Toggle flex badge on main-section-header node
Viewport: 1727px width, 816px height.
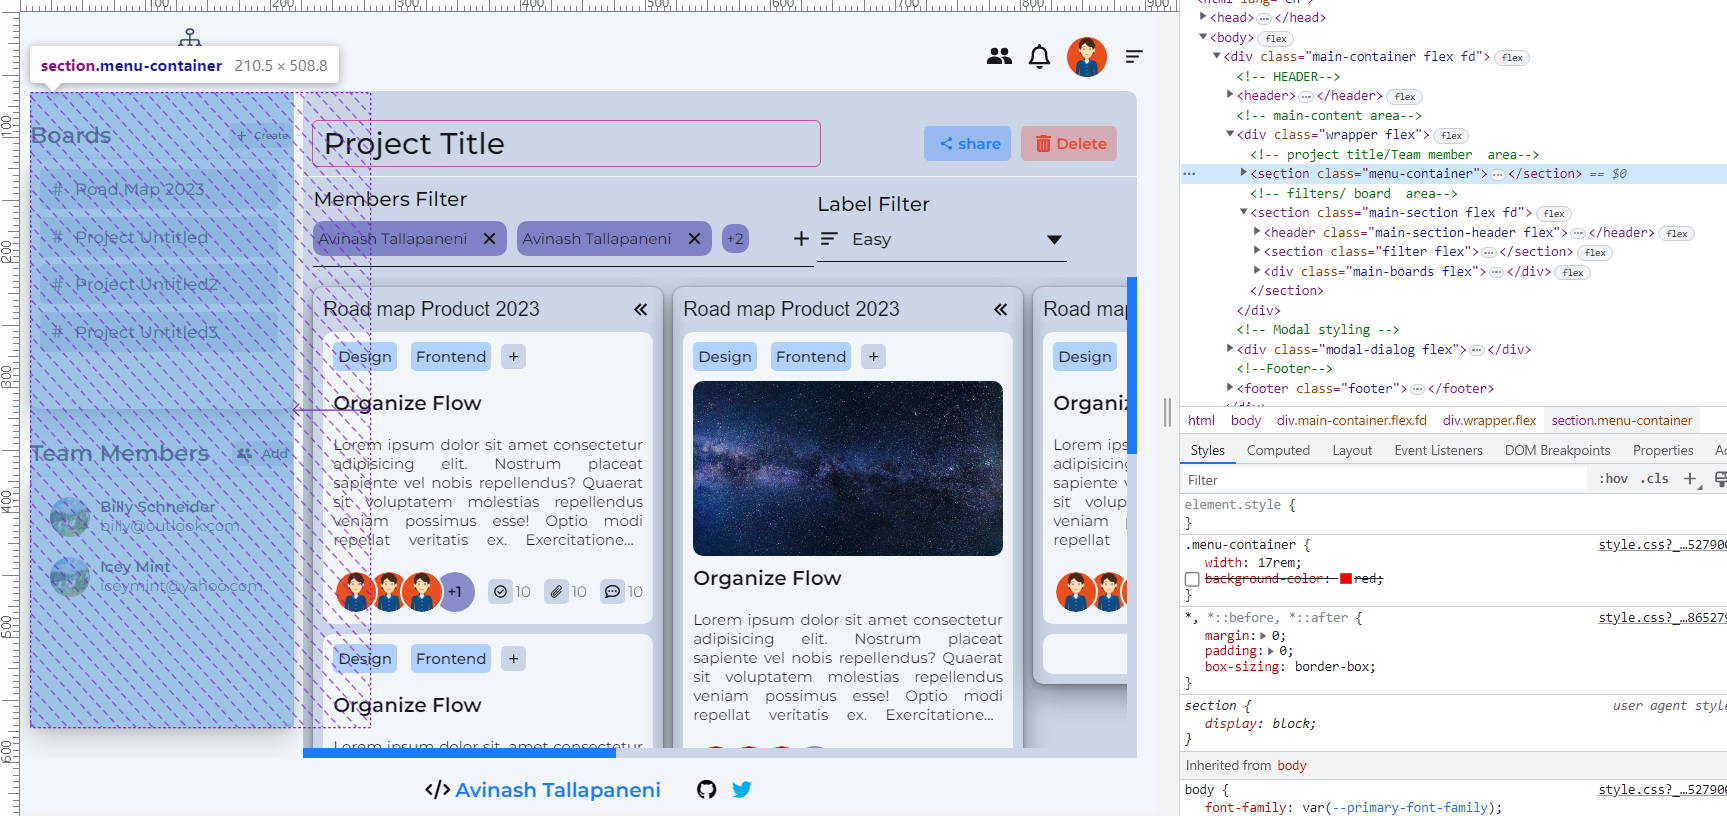[x=1677, y=234]
